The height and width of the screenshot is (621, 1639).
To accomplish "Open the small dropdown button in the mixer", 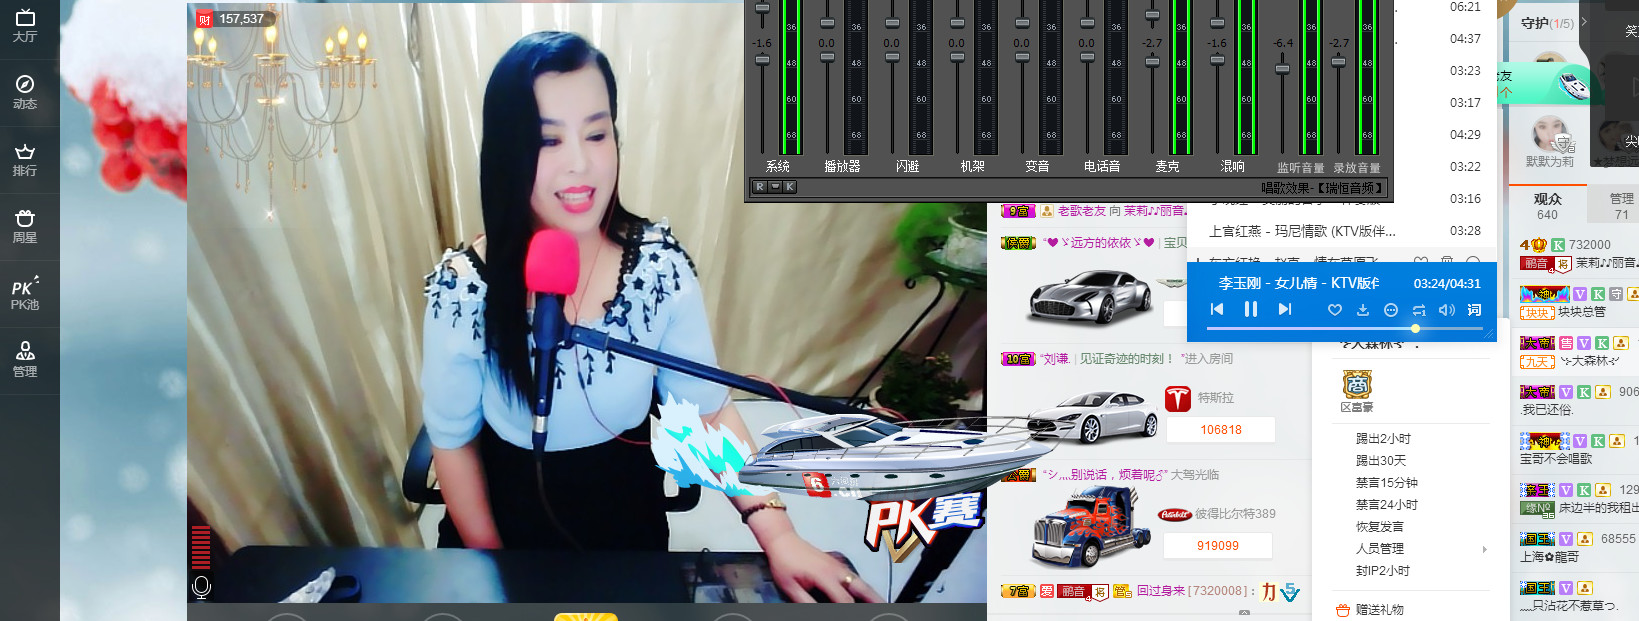I will pos(775,187).
